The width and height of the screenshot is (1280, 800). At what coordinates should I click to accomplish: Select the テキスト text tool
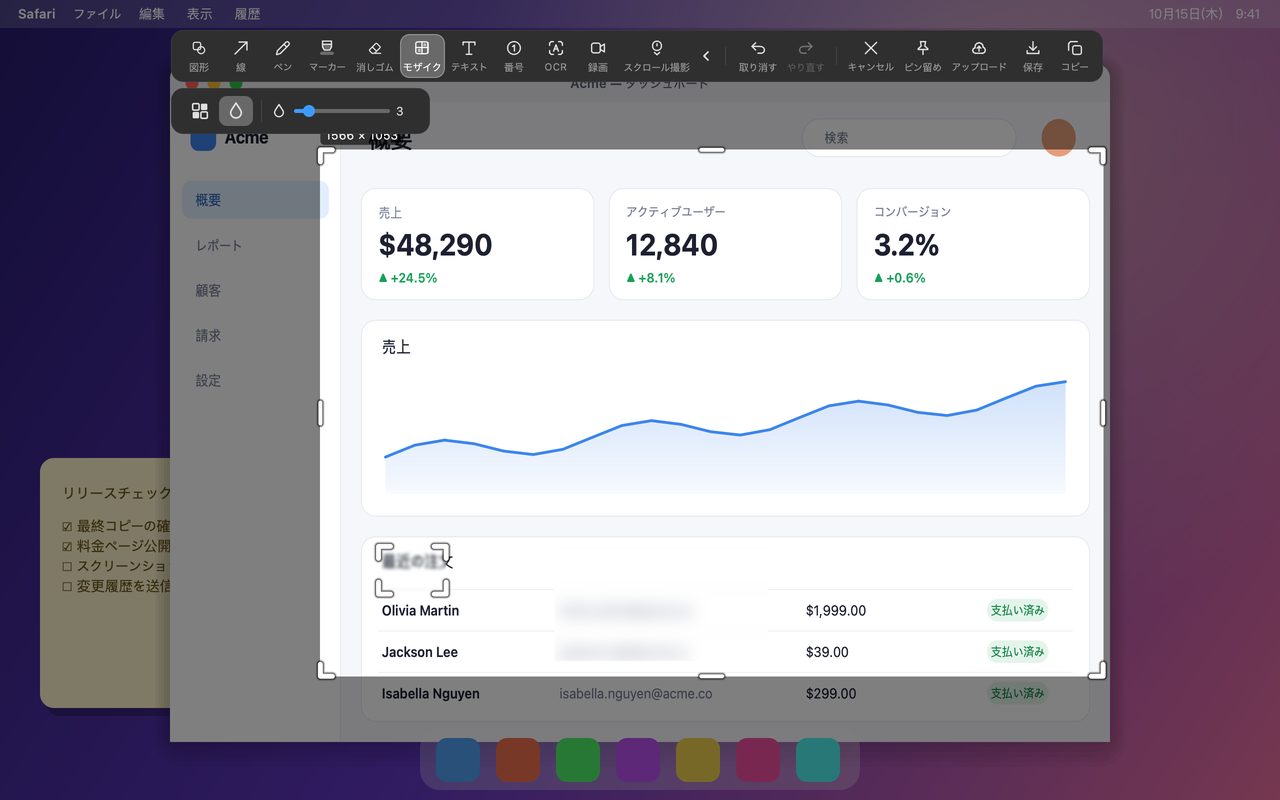469,56
